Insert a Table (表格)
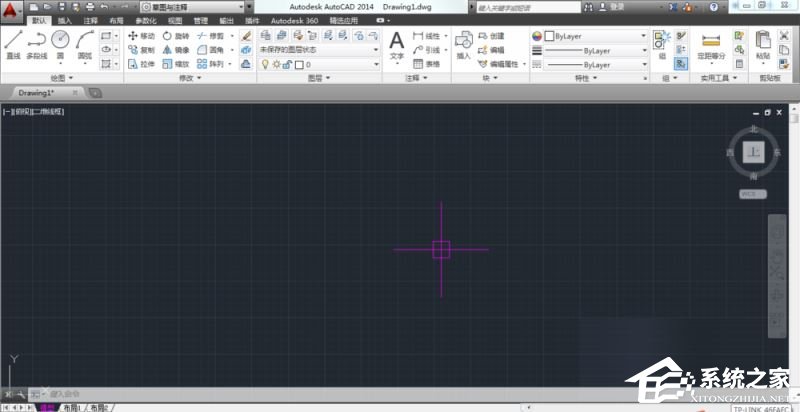 tap(427, 64)
